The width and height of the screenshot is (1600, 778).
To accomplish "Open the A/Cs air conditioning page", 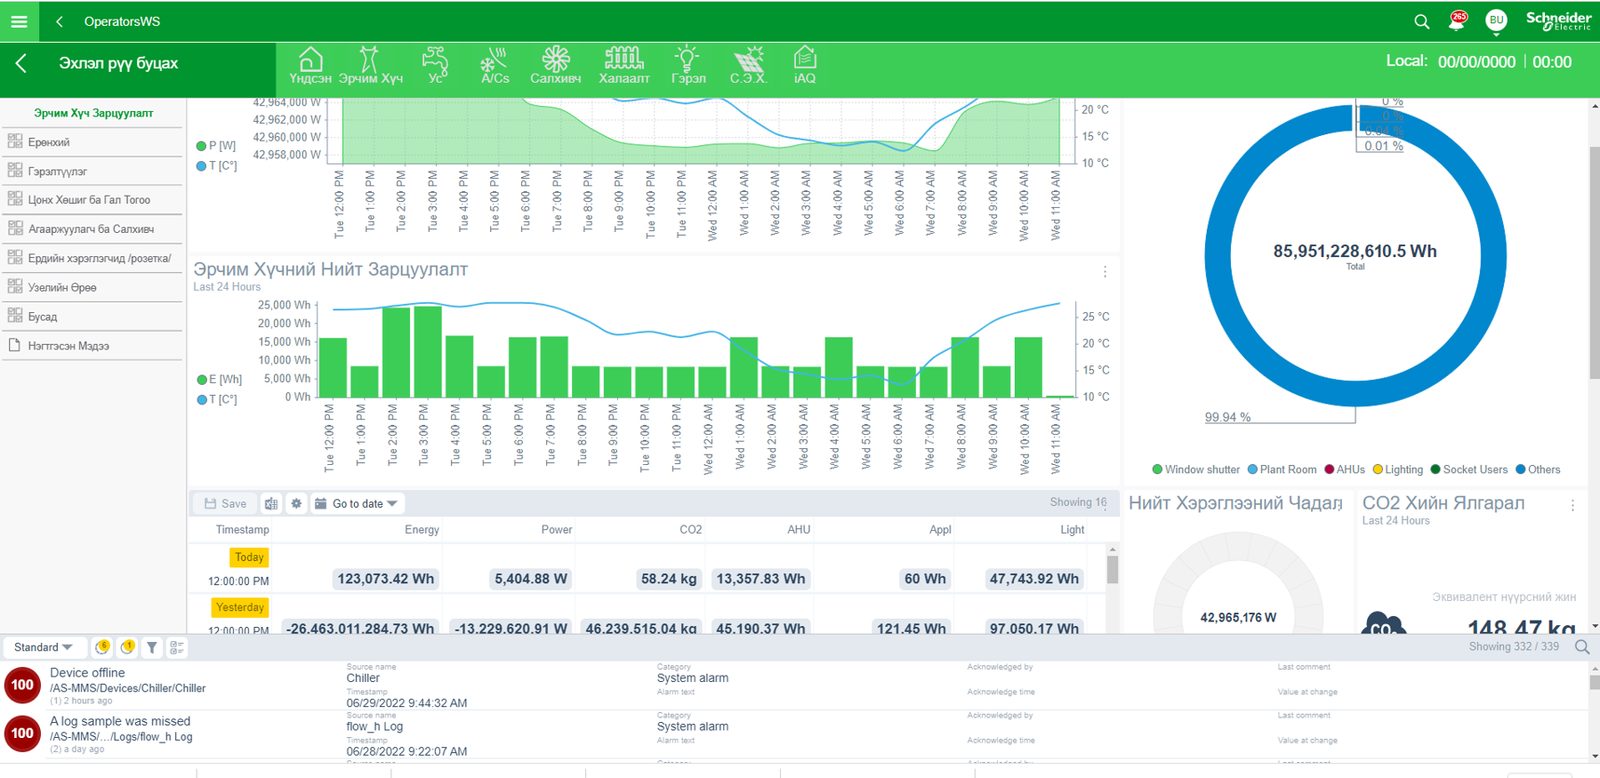I will coord(494,66).
